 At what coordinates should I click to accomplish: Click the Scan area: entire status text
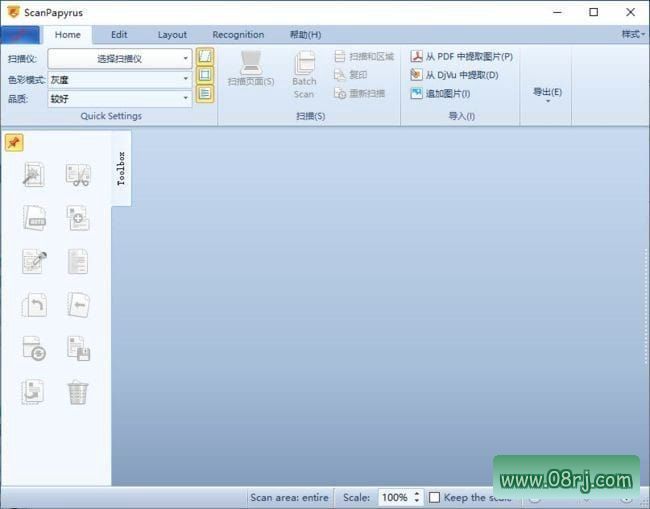[289, 497]
